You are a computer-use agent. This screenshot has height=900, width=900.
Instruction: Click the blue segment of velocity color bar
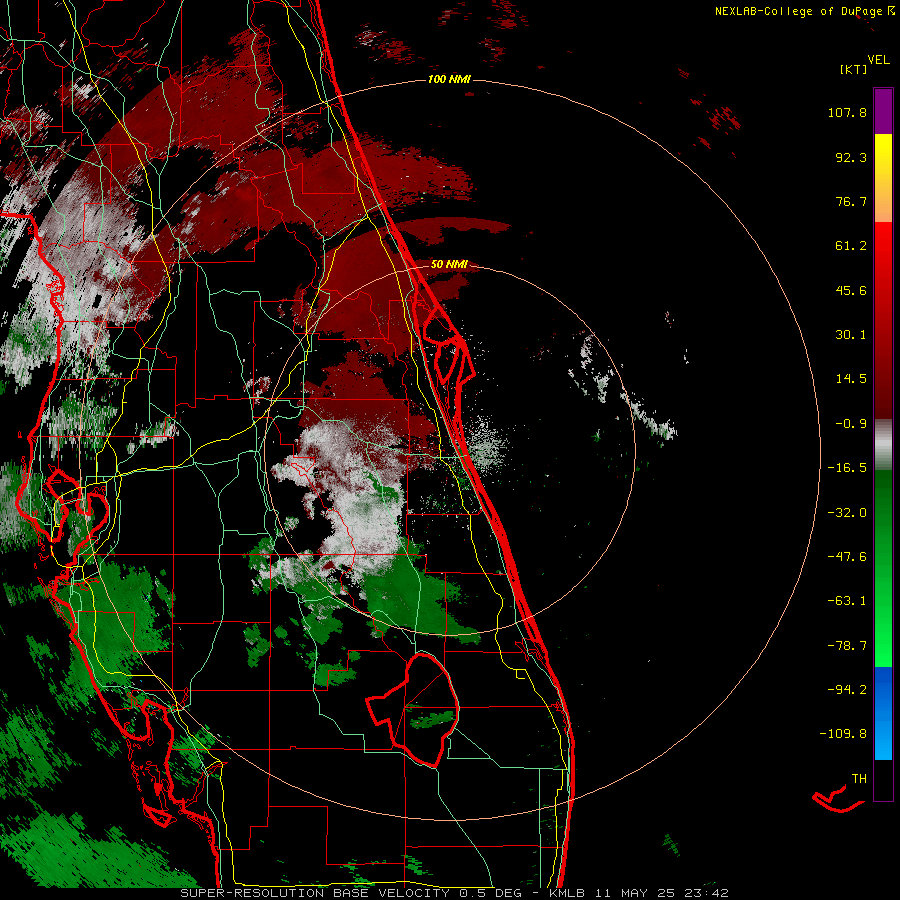point(883,713)
